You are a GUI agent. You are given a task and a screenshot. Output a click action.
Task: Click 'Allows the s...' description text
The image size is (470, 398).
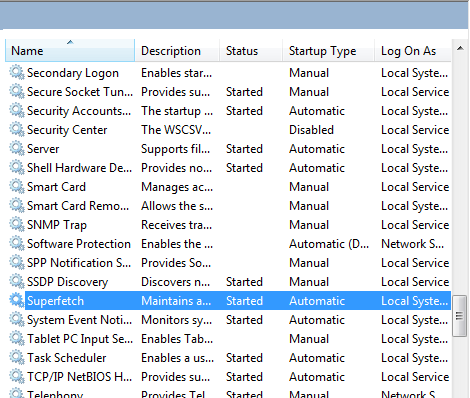click(177, 206)
